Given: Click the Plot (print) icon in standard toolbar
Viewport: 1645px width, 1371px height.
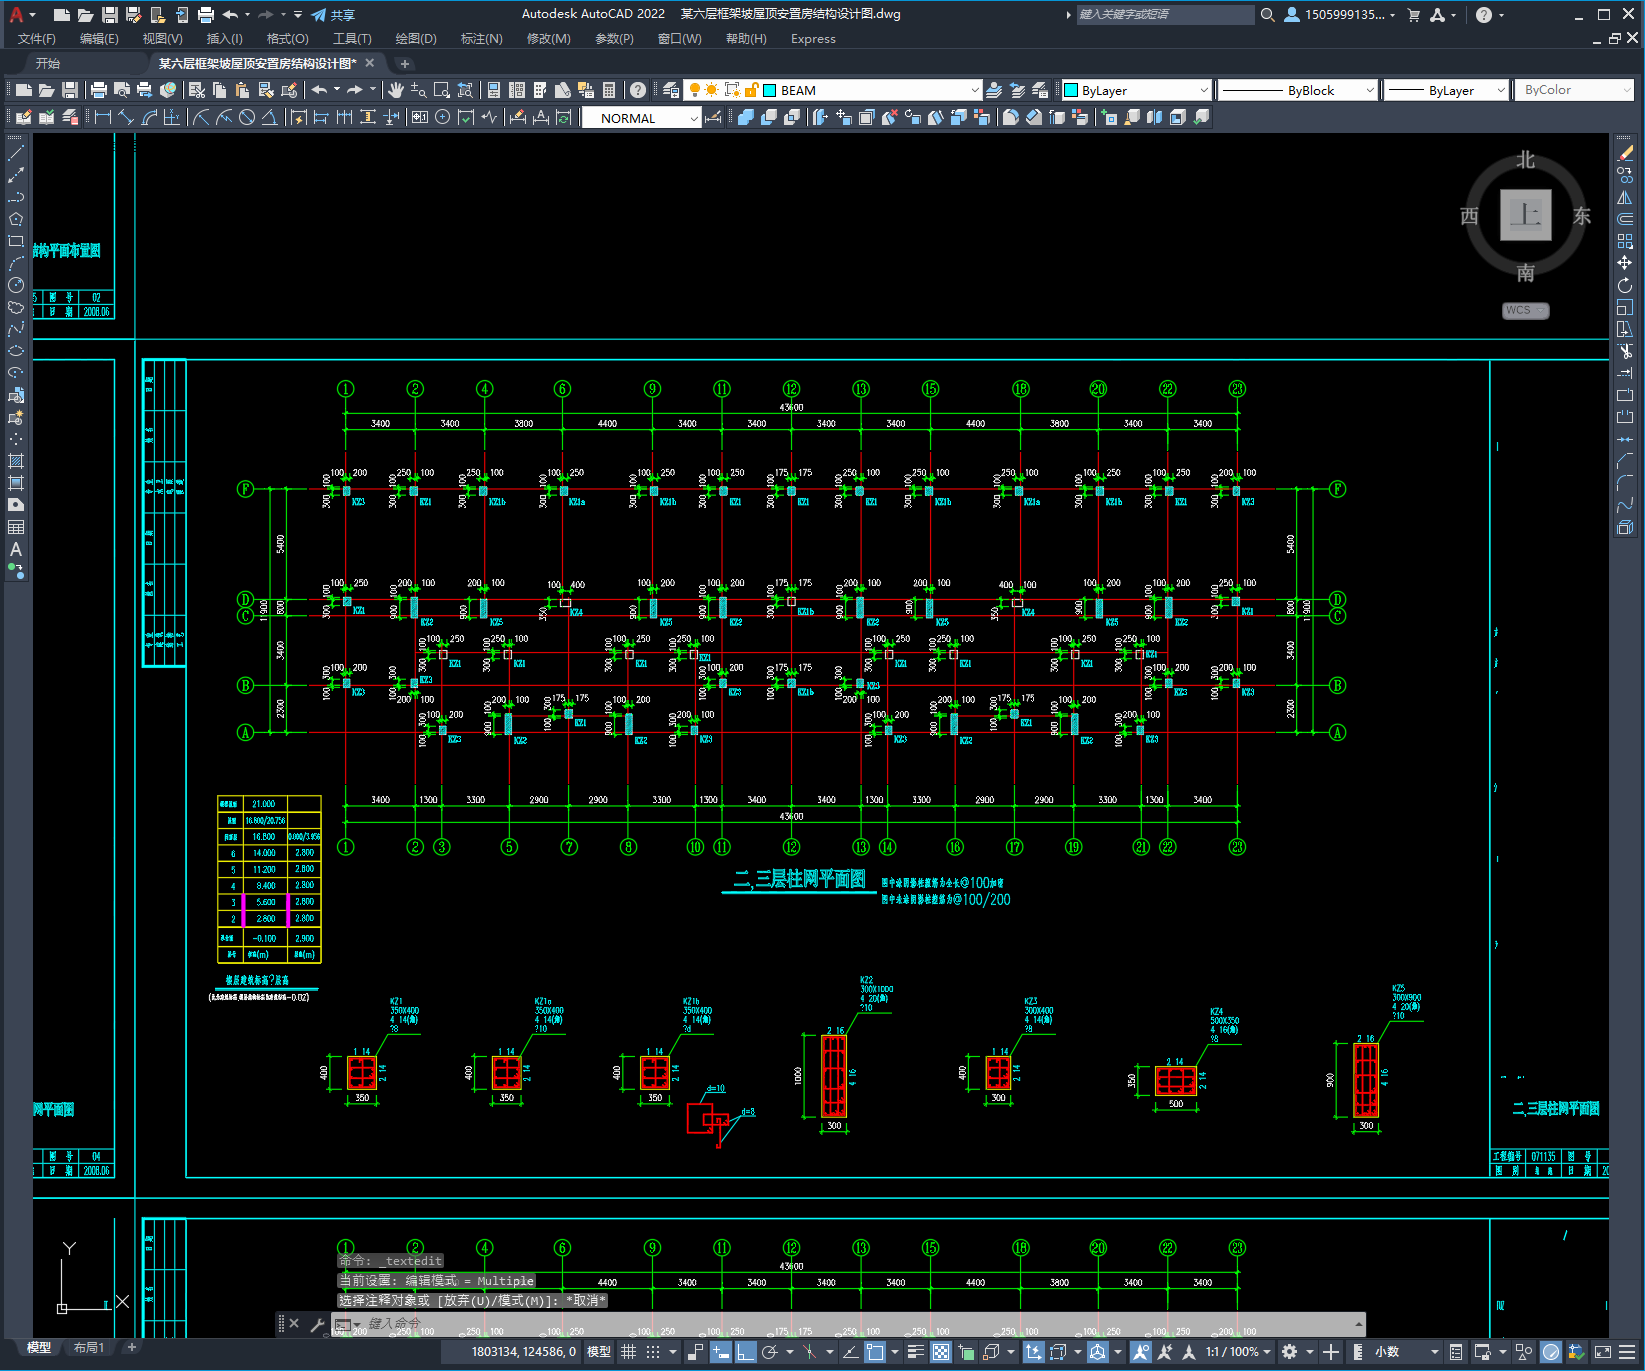Looking at the screenshot, I should point(98,90).
